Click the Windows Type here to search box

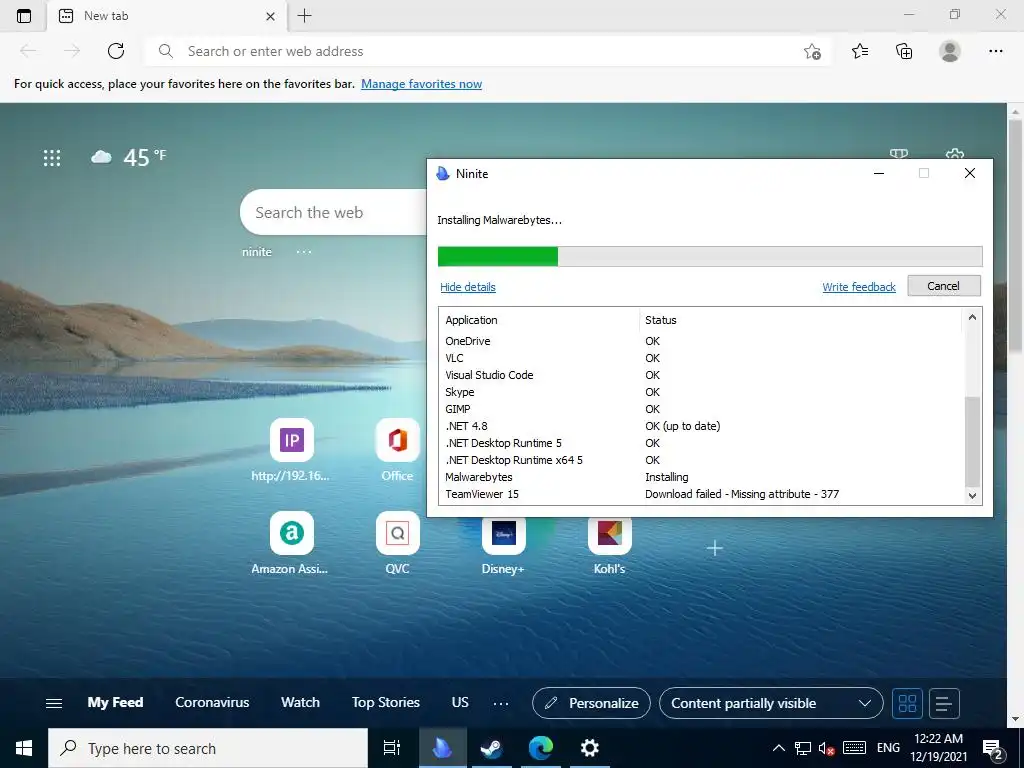208,748
